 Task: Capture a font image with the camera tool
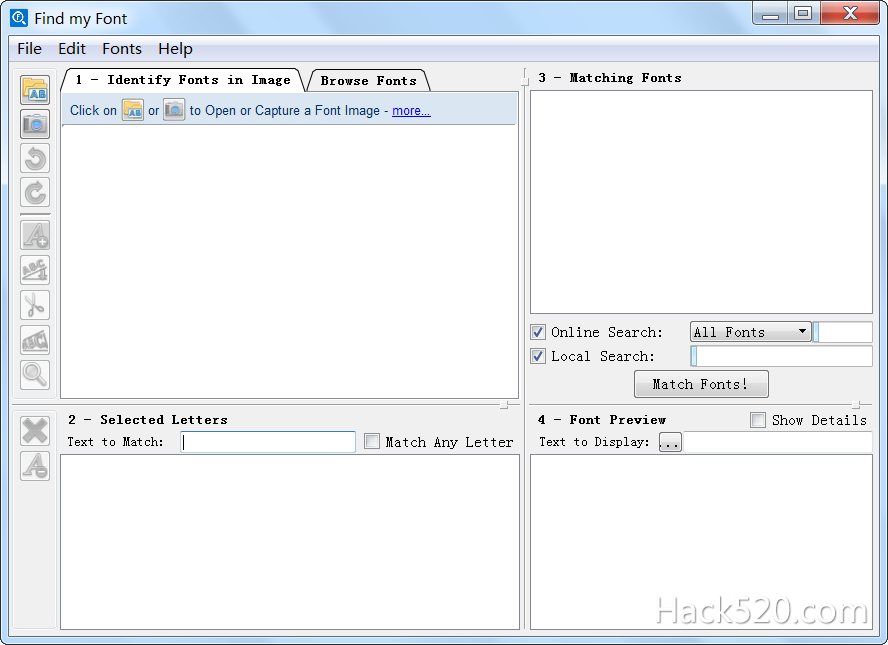tap(35, 124)
